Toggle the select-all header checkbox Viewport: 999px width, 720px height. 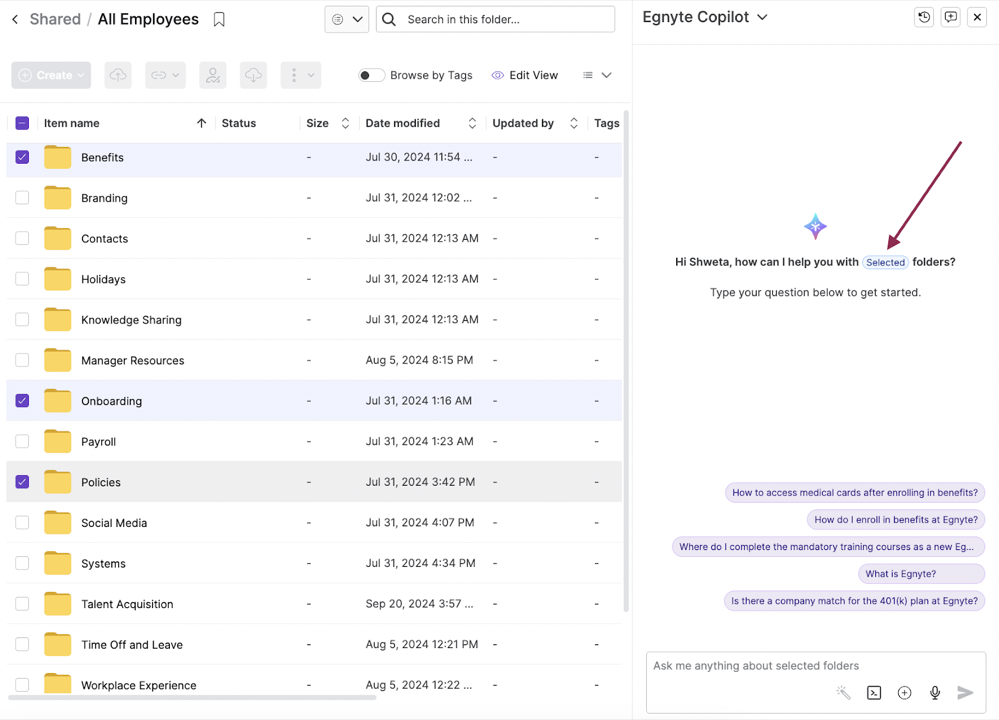22,123
